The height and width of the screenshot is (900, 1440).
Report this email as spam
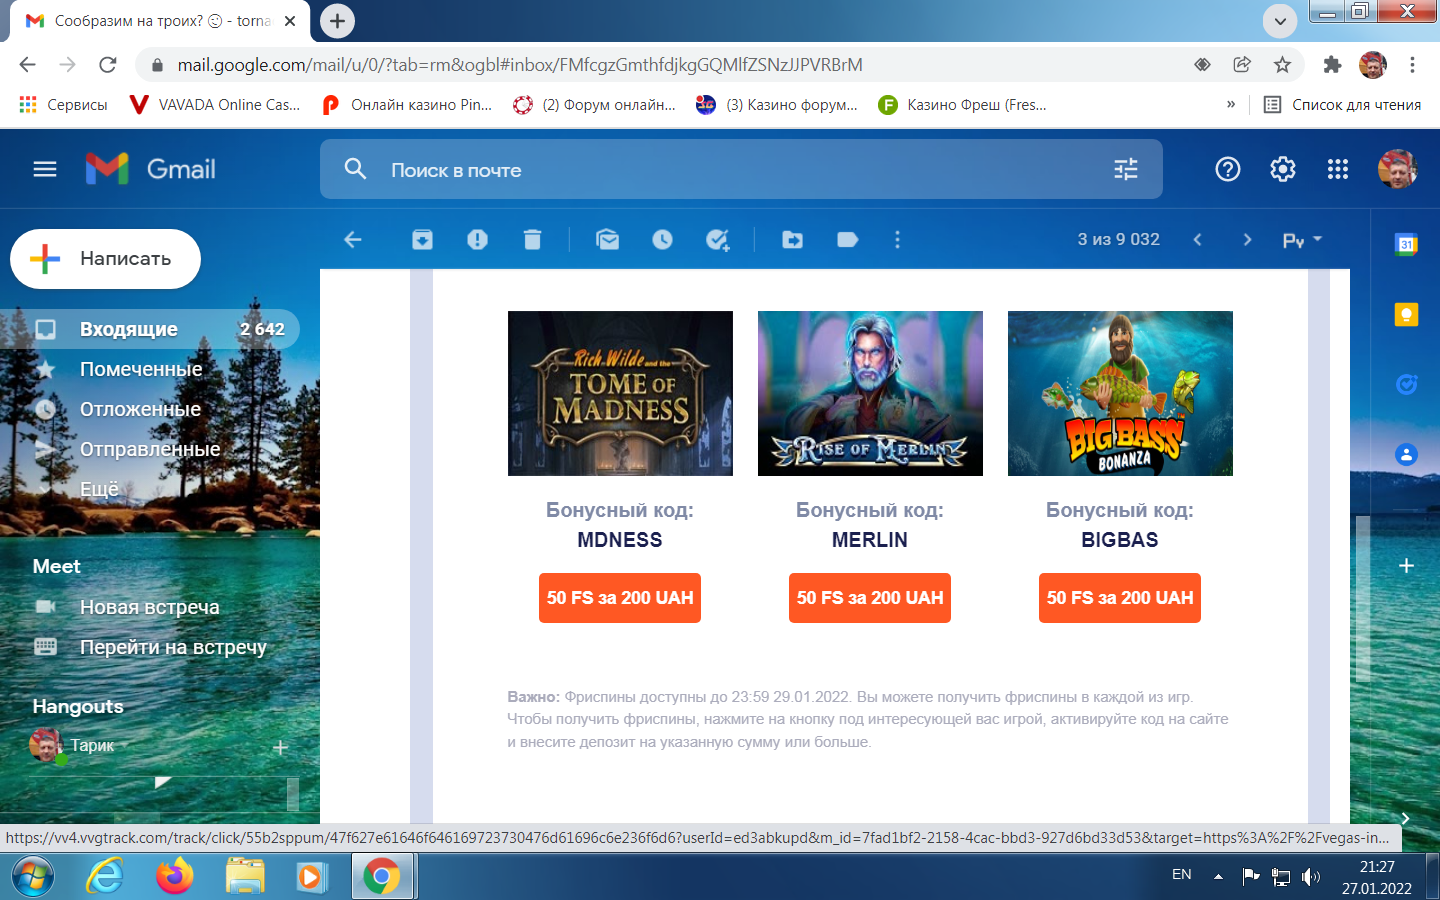point(477,239)
